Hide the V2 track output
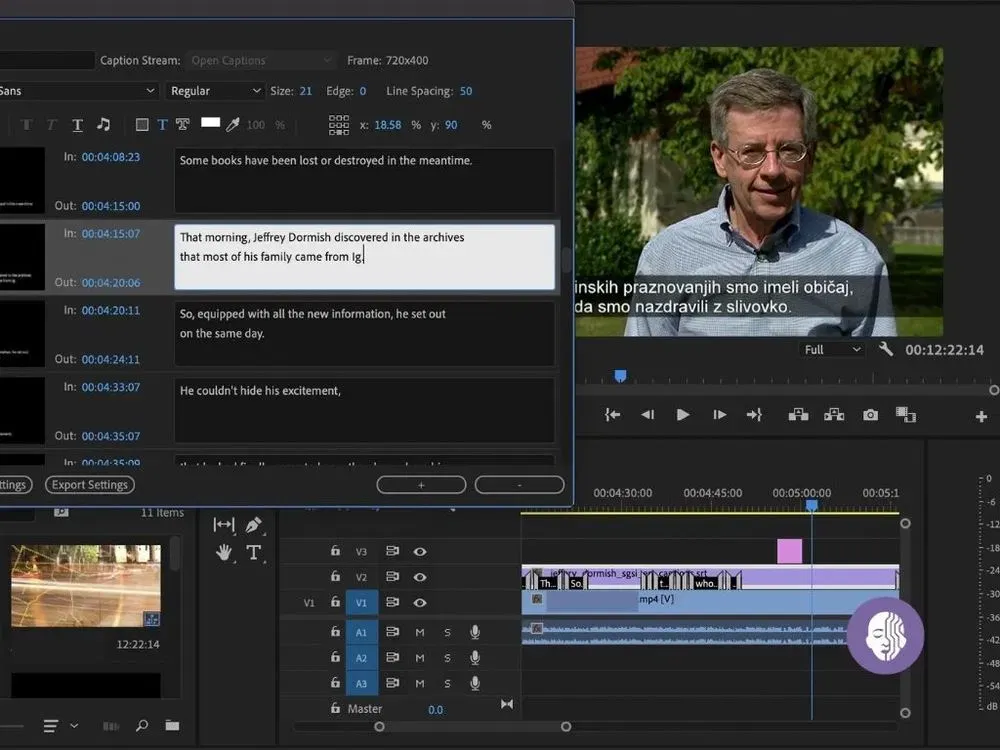This screenshot has height=750, width=1000. 420,577
